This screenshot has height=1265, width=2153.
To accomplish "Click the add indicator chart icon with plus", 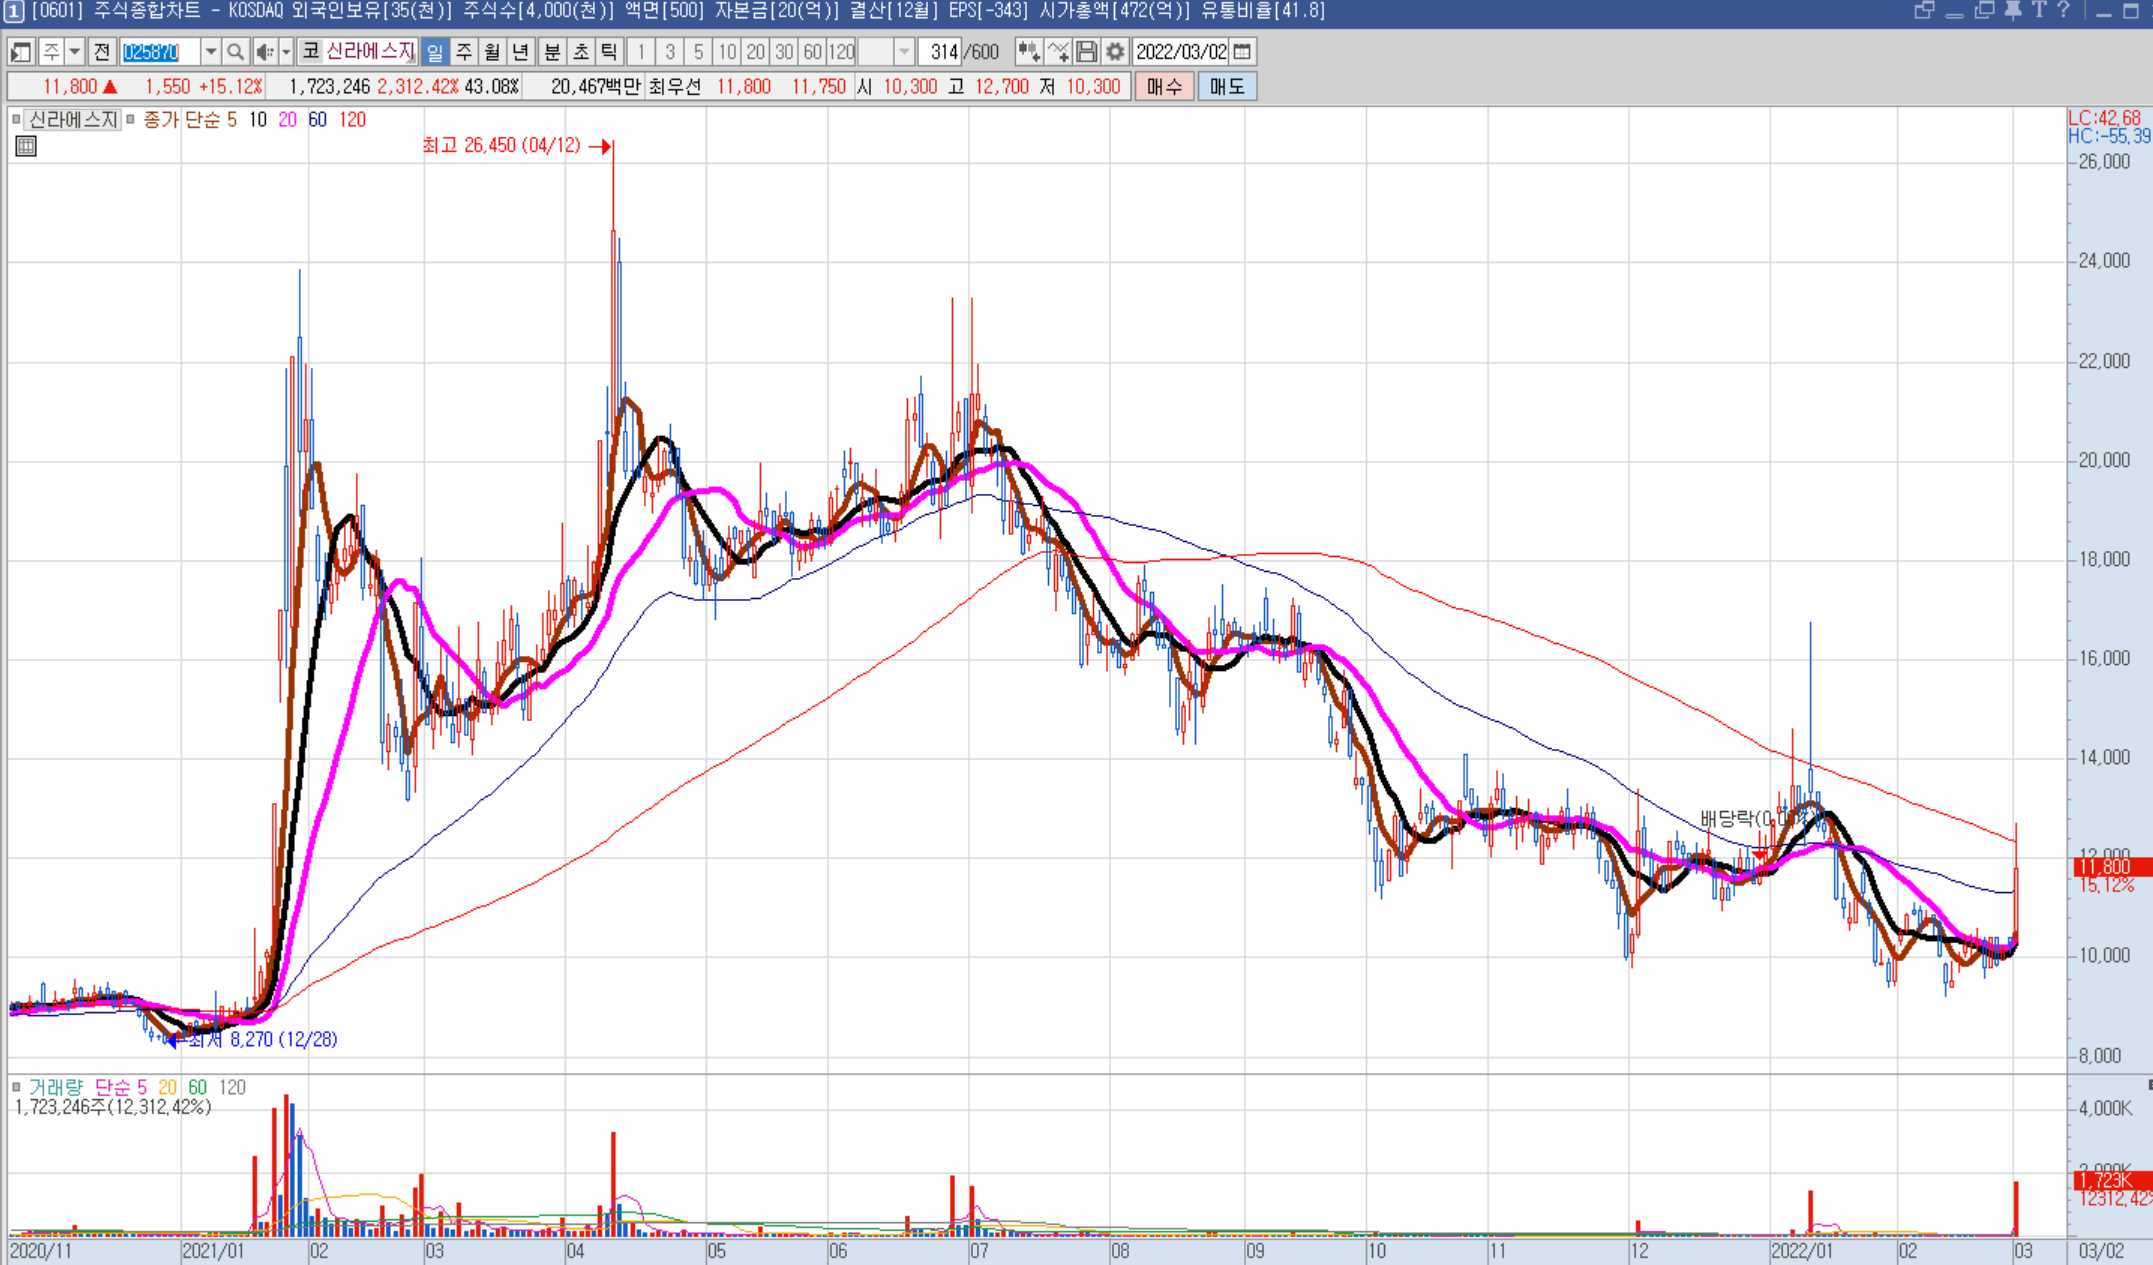I will pos(1029,52).
